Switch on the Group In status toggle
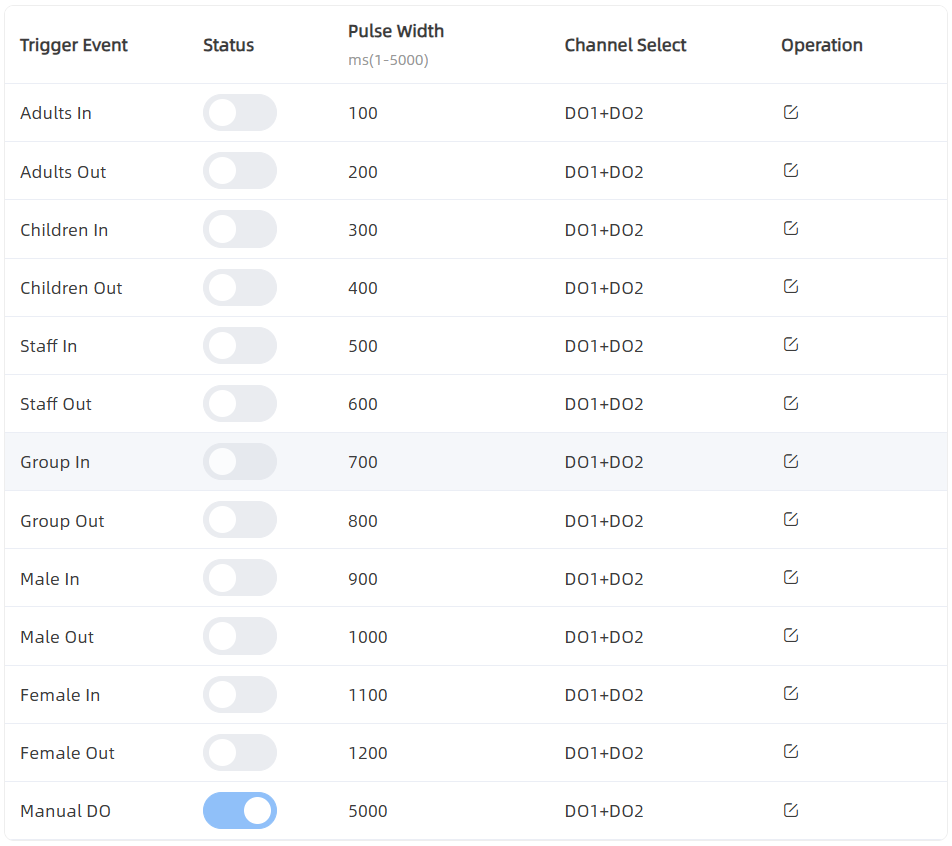This screenshot has height=846, width=952. pyautogui.click(x=239, y=462)
